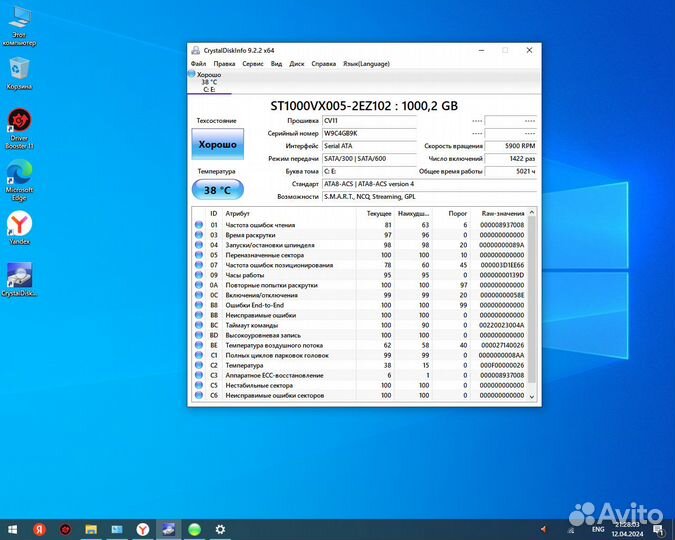Open Driver Booster 11 desktop shortcut

click(x=19, y=129)
